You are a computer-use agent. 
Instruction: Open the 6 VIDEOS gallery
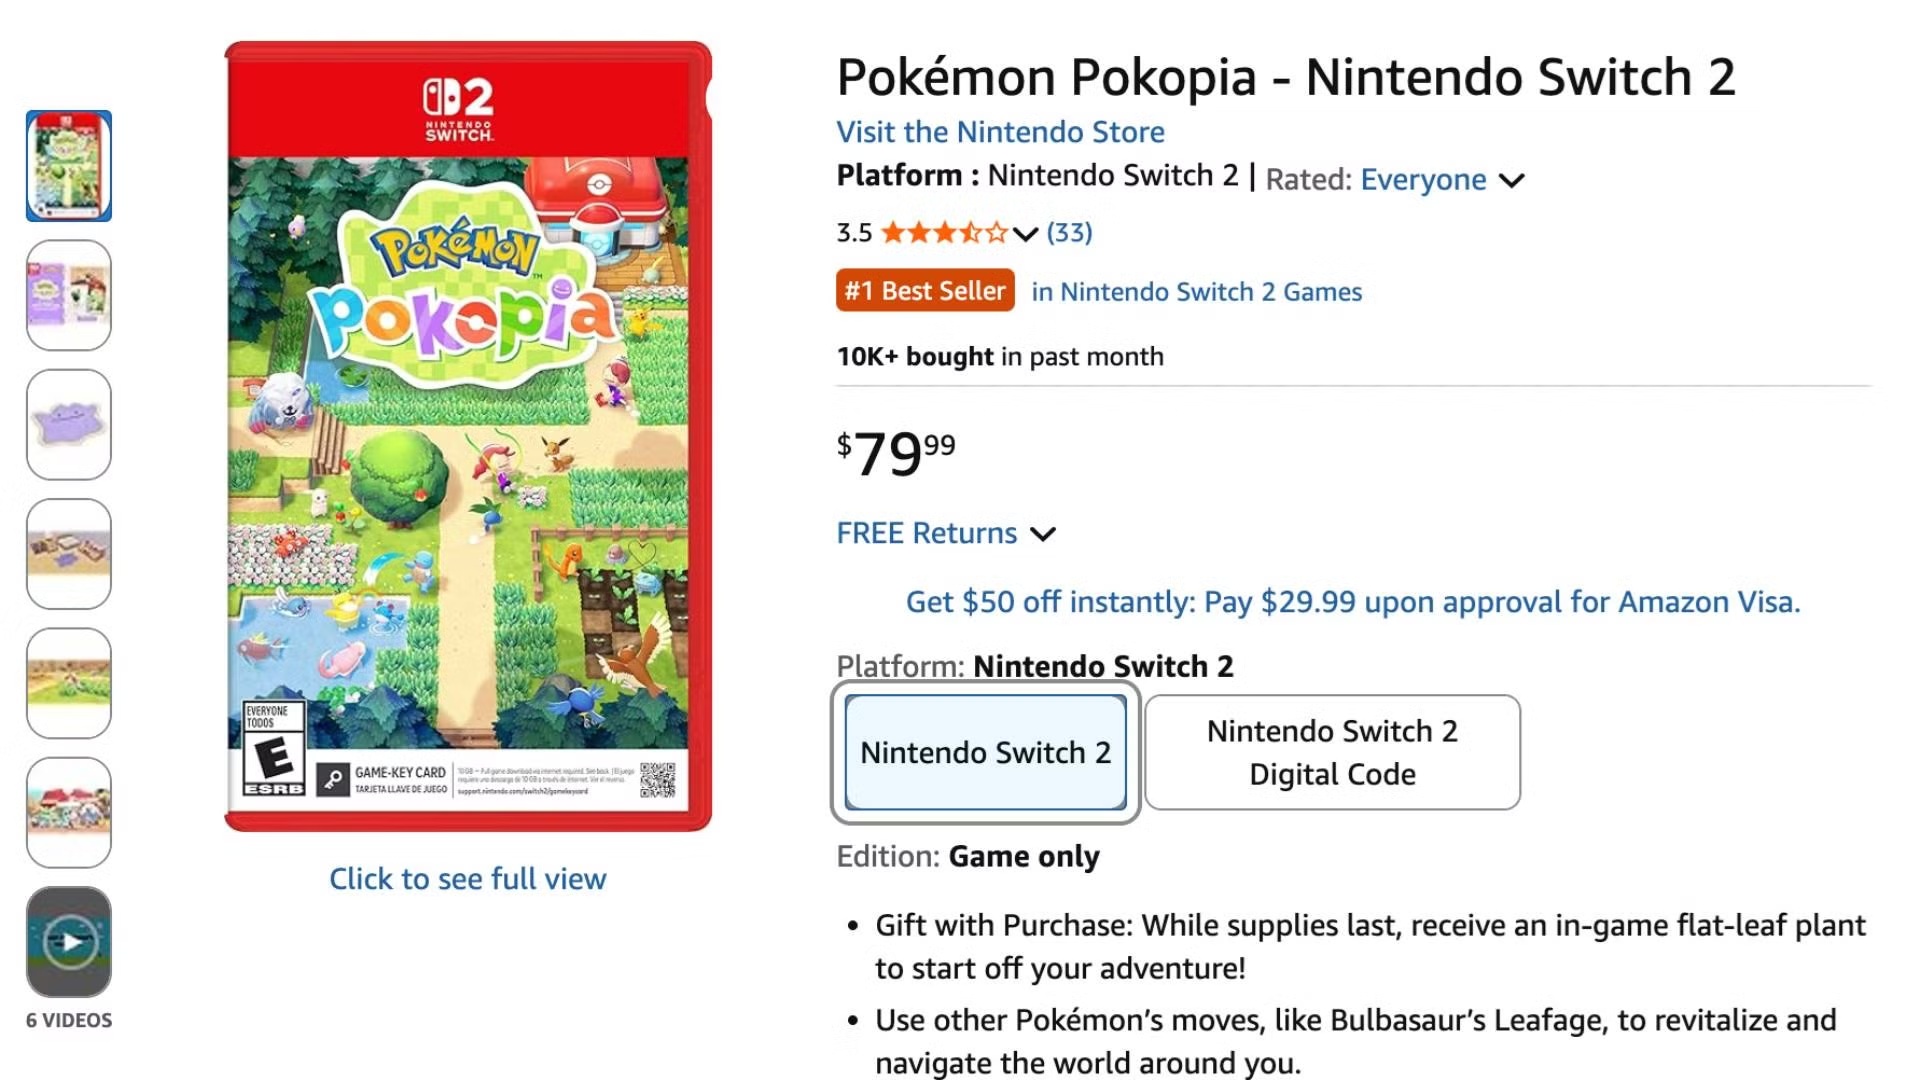click(x=68, y=1020)
